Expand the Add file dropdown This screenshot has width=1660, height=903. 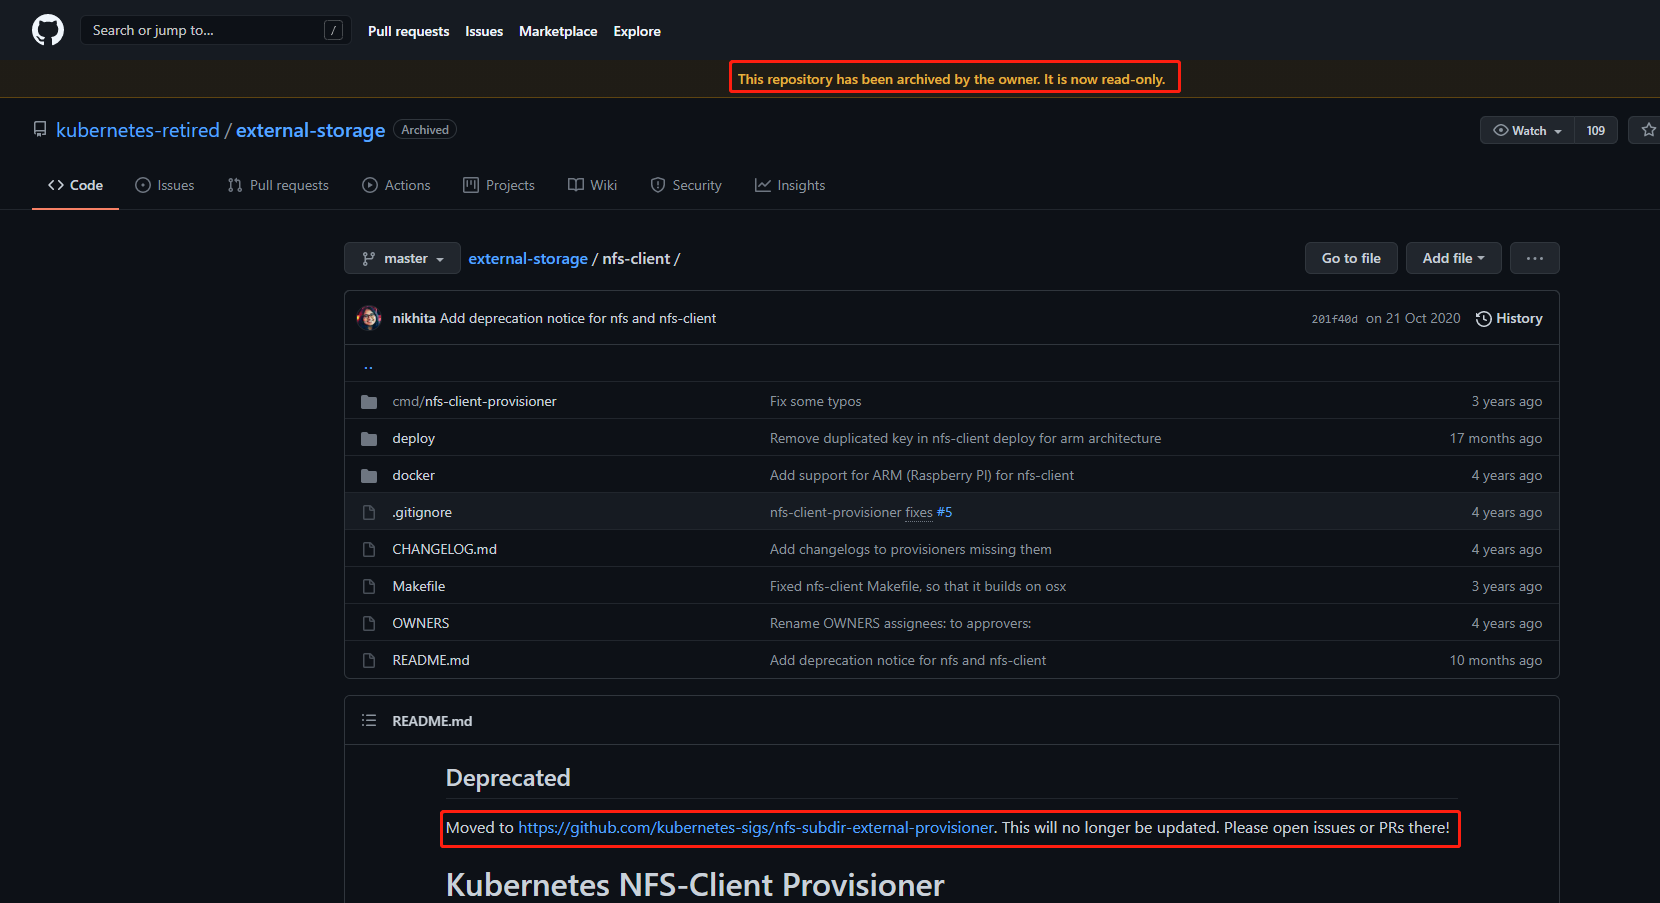click(1453, 258)
